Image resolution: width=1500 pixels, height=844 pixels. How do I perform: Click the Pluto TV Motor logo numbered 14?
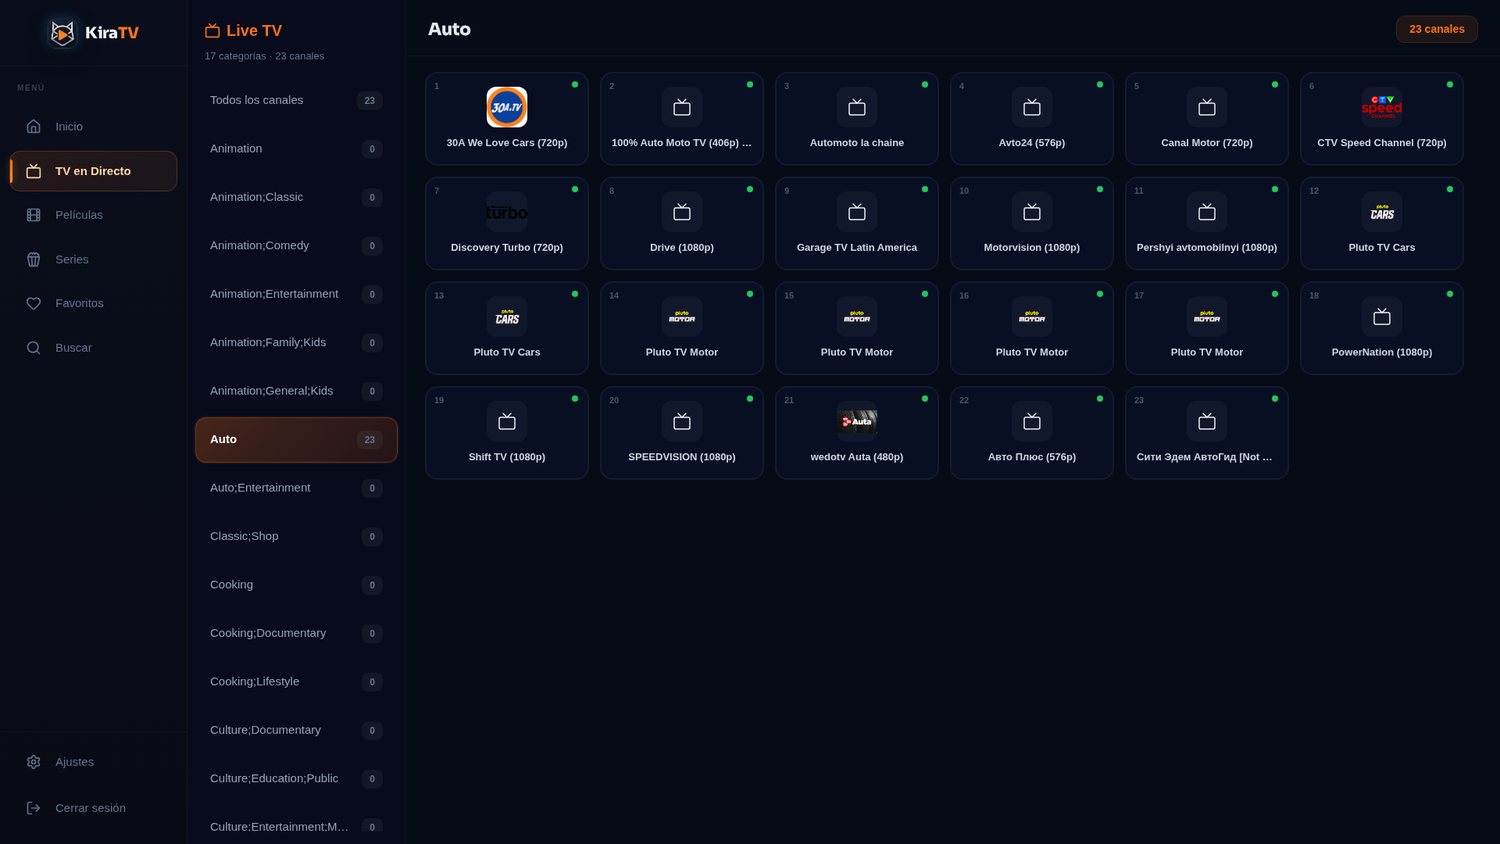(682, 317)
